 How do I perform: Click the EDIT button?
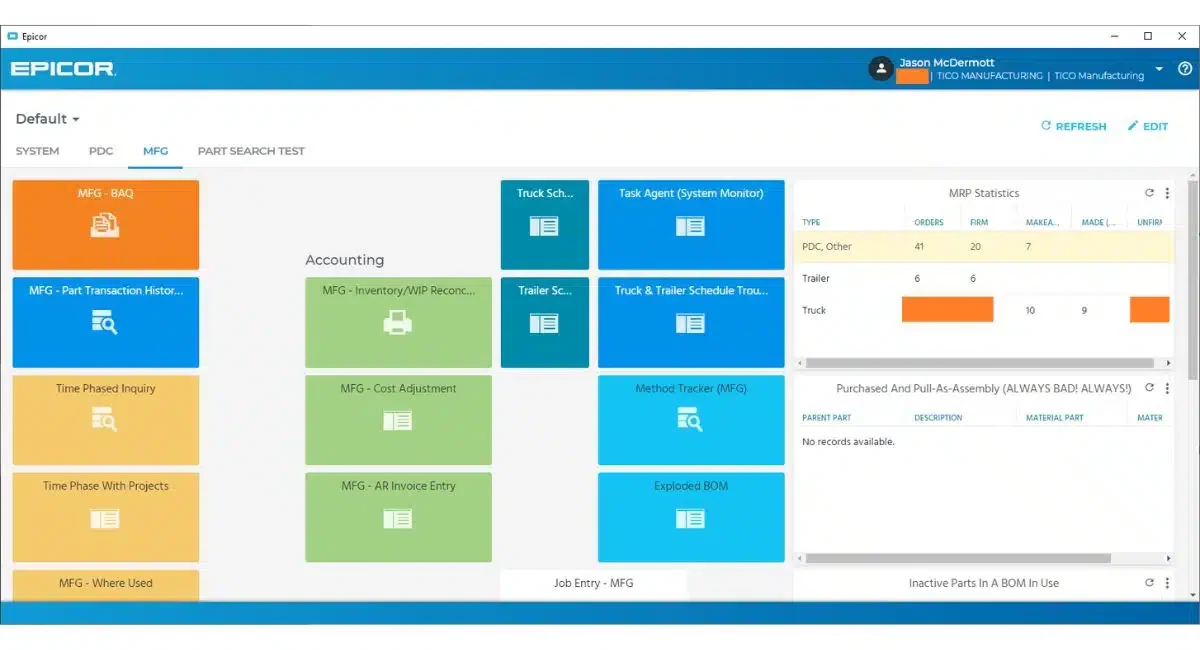point(1148,126)
